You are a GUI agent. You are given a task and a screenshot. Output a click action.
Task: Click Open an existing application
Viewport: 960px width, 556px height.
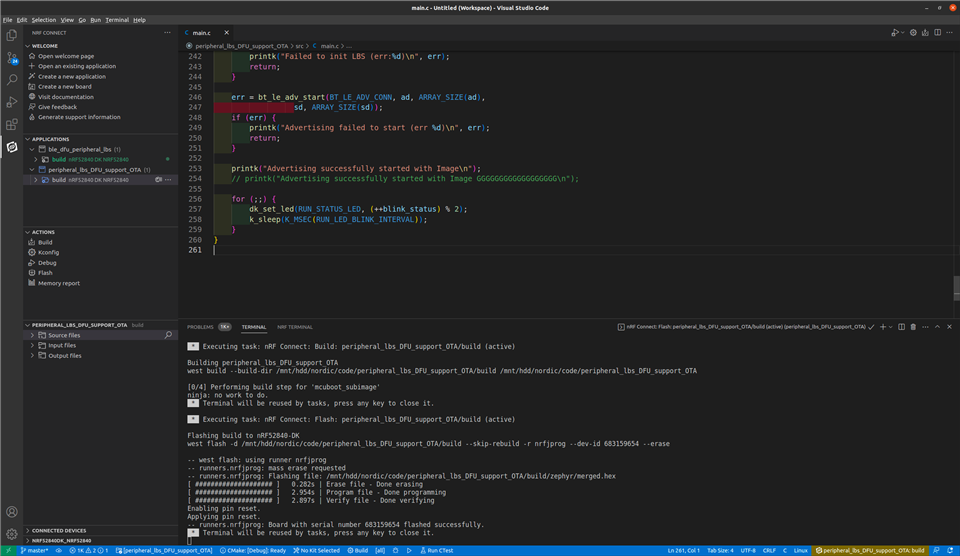77,66
